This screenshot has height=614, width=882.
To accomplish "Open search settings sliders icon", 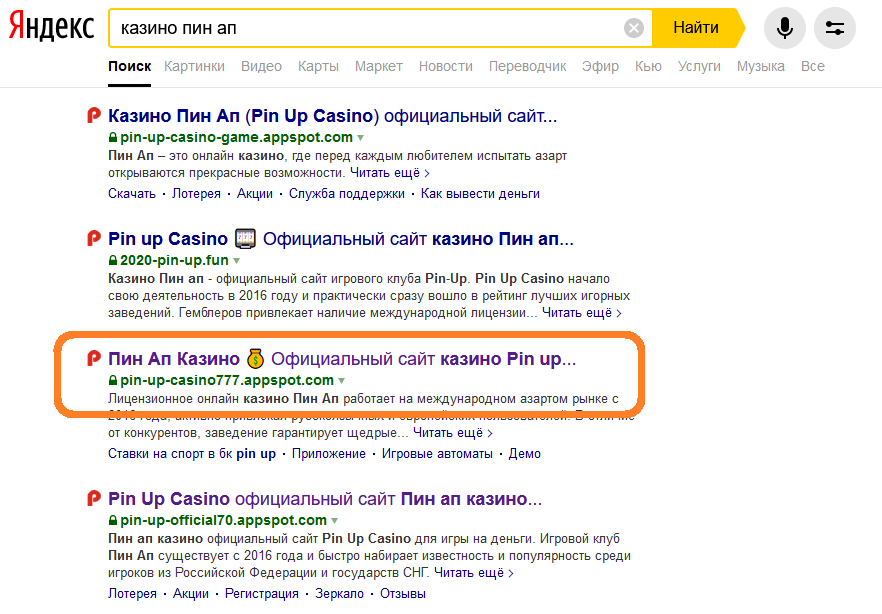I will [x=835, y=28].
